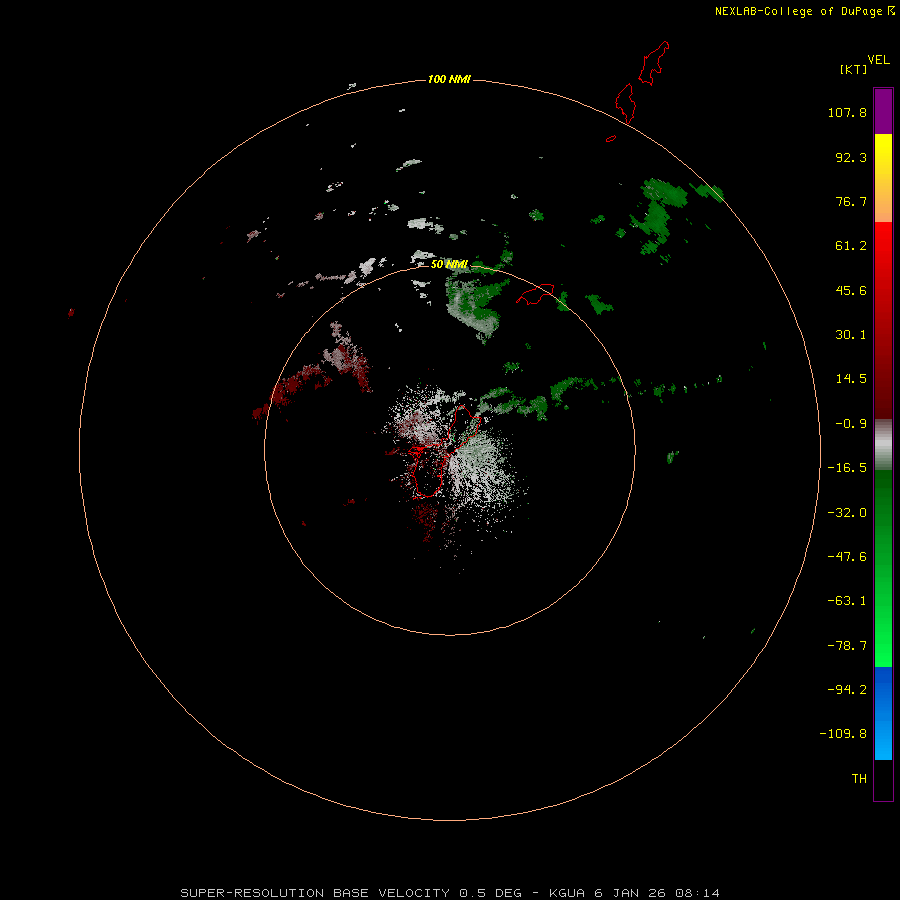
Task: Click the -94.2 velocity scale value
Action: click(847, 690)
